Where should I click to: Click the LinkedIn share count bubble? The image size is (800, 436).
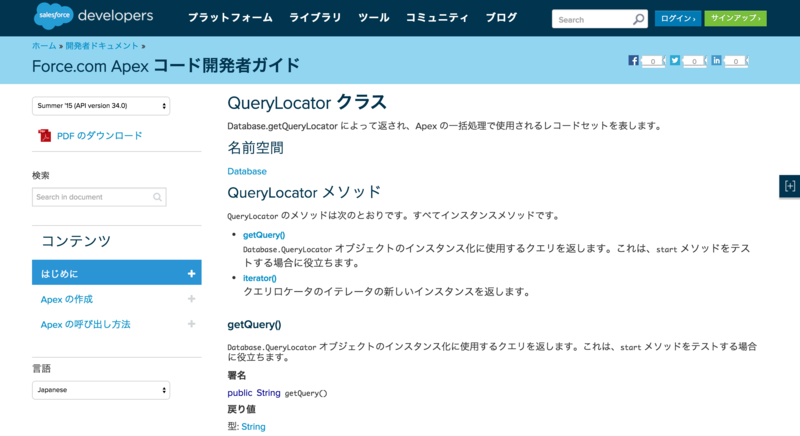[736, 61]
